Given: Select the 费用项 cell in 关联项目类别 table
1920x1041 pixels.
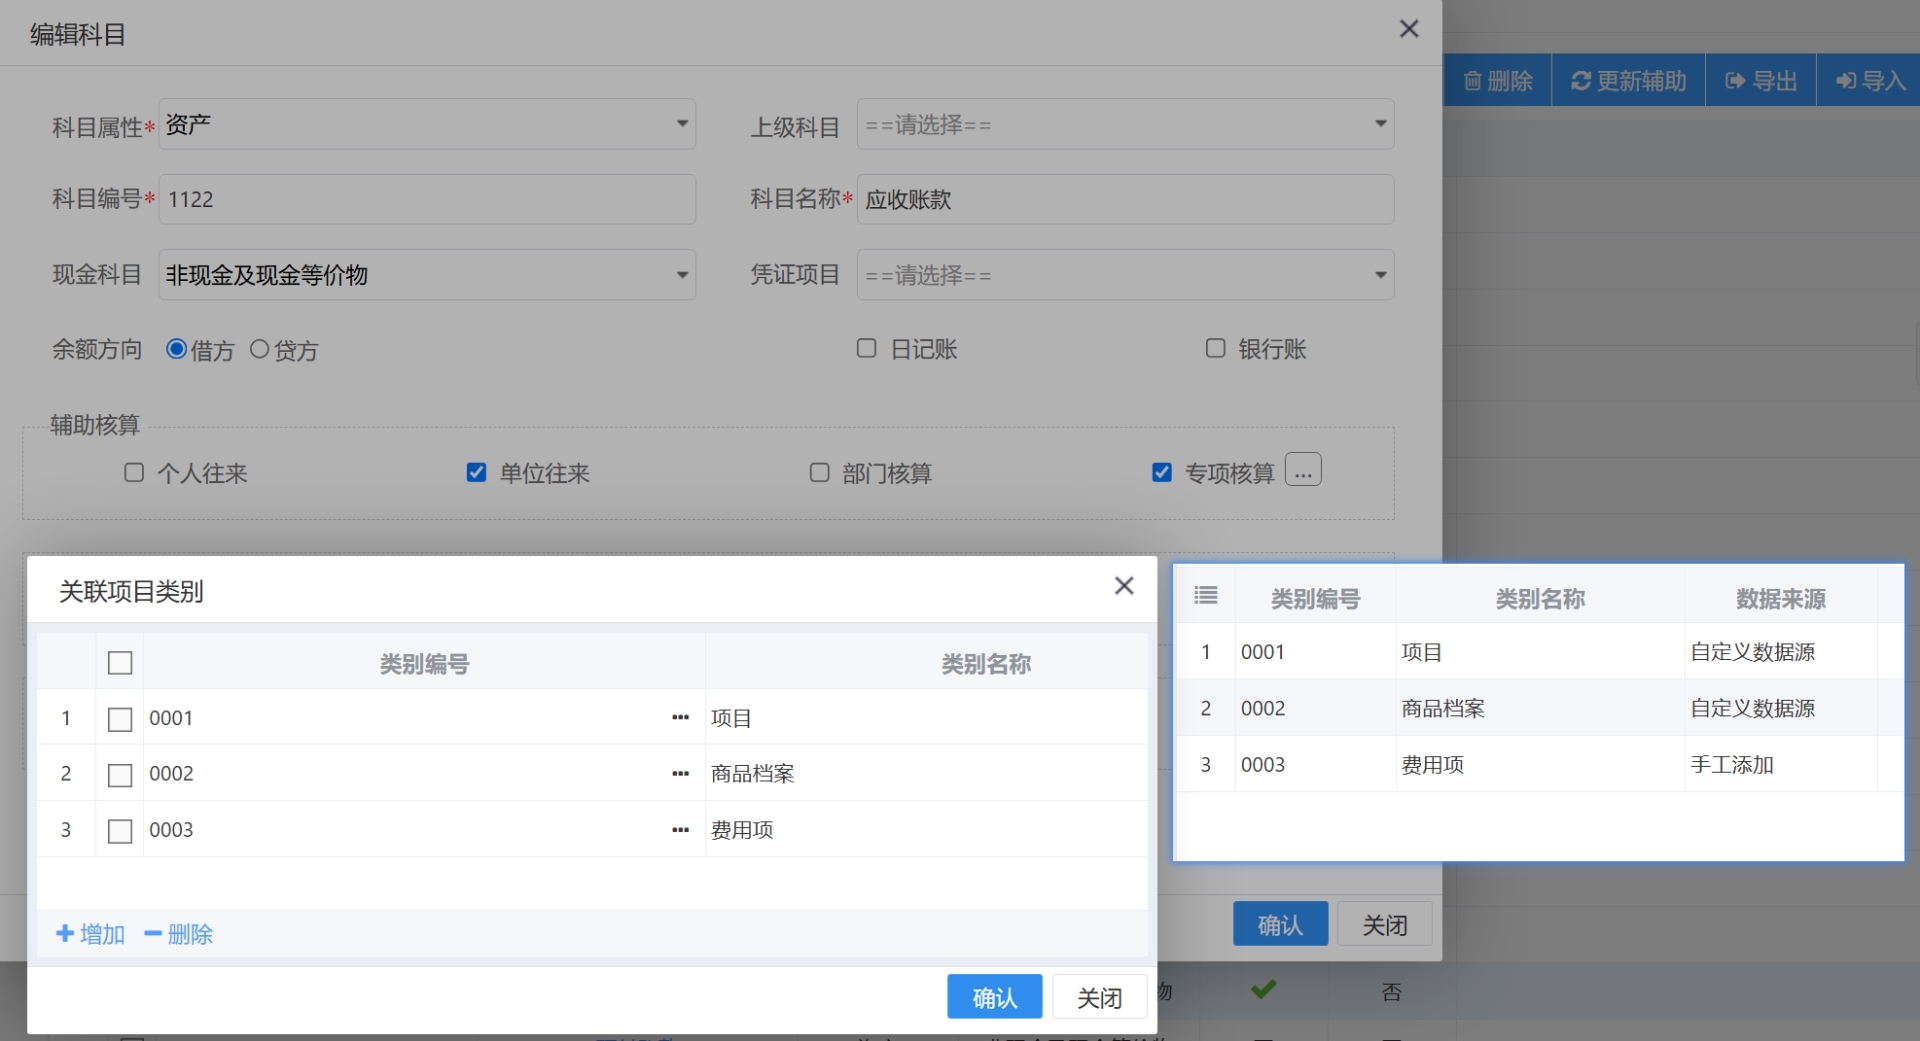Looking at the screenshot, I should coord(926,829).
